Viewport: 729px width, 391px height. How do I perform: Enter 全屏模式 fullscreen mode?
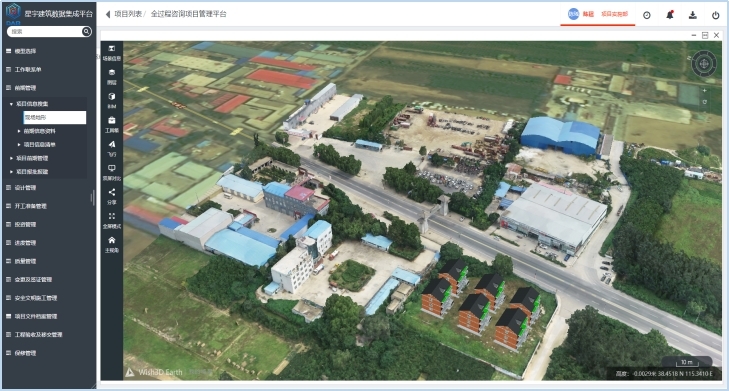click(112, 220)
